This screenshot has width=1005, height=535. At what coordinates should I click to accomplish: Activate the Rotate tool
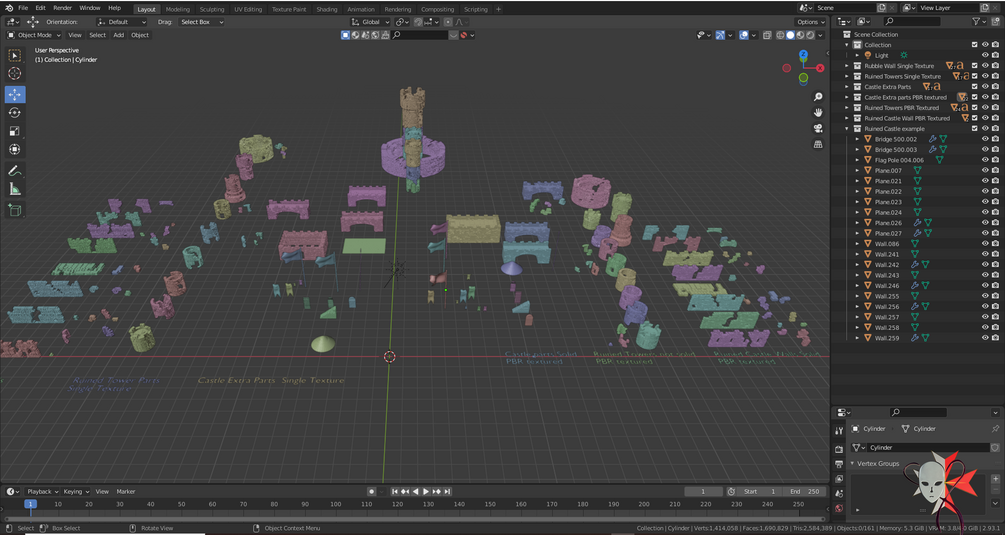pos(15,113)
